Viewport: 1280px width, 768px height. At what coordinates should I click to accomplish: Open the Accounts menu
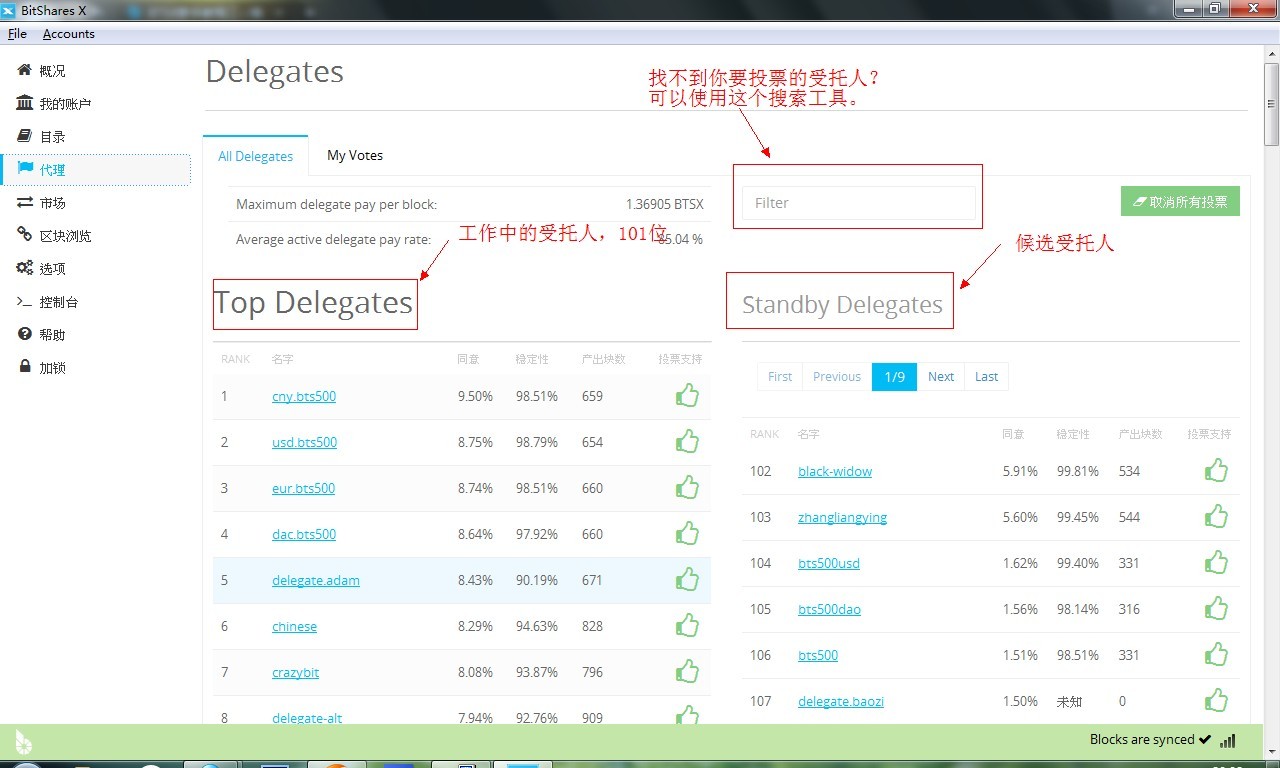pyautogui.click(x=69, y=34)
